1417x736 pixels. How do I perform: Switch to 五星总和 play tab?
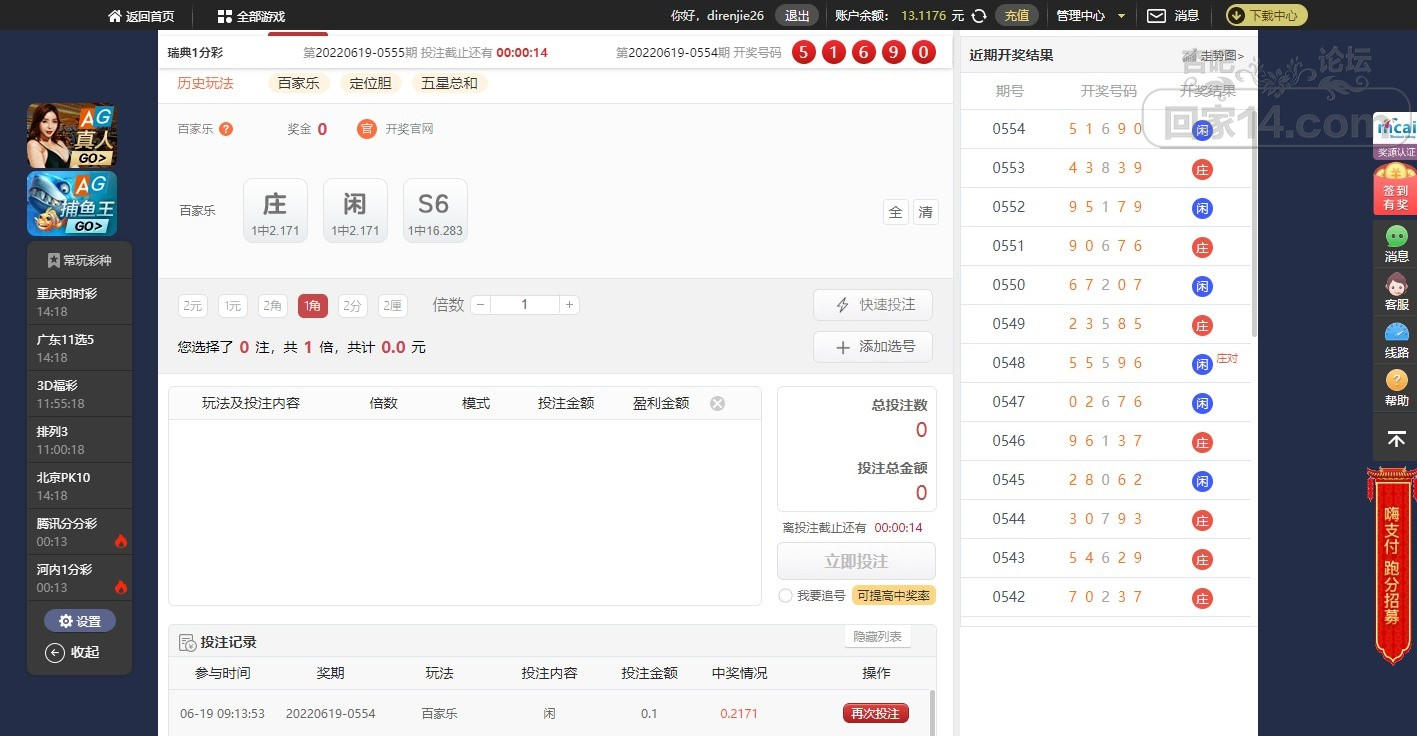tap(449, 83)
